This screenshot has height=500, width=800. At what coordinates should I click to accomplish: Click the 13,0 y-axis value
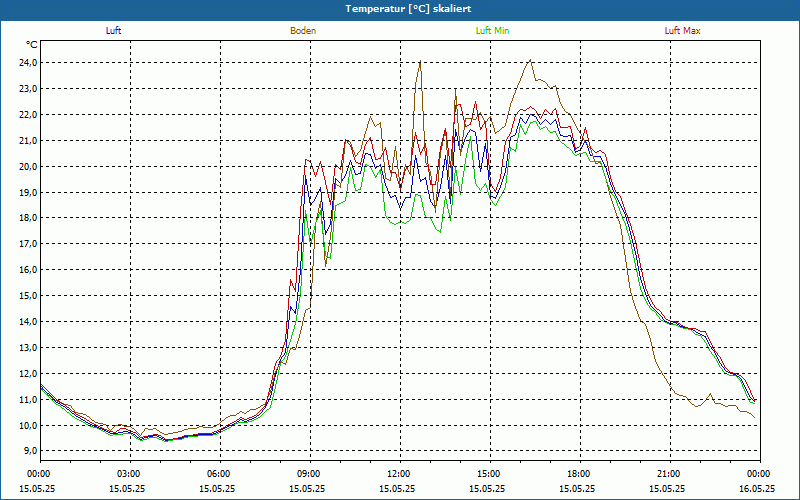pos(28,348)
